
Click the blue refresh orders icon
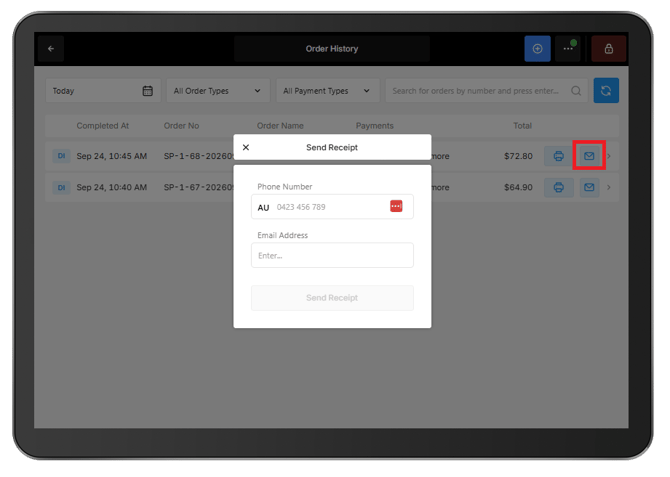click(x=606, y=91)
